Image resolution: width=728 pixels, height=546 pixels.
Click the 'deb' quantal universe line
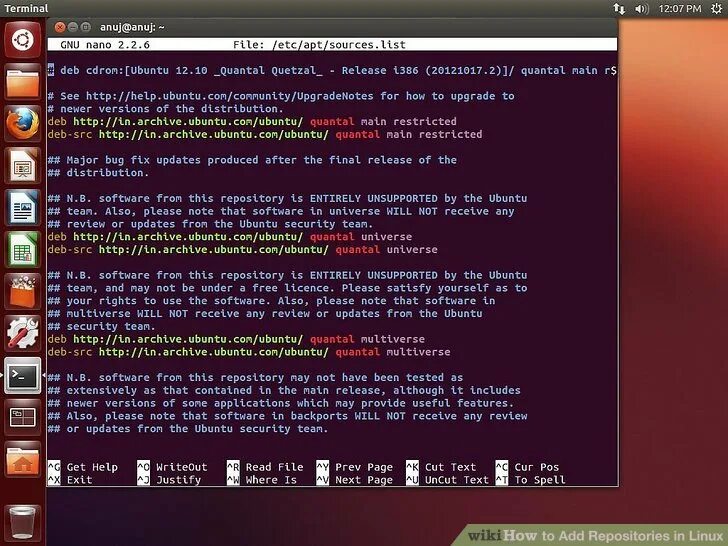pyautogui.click(x=230, y=237)
